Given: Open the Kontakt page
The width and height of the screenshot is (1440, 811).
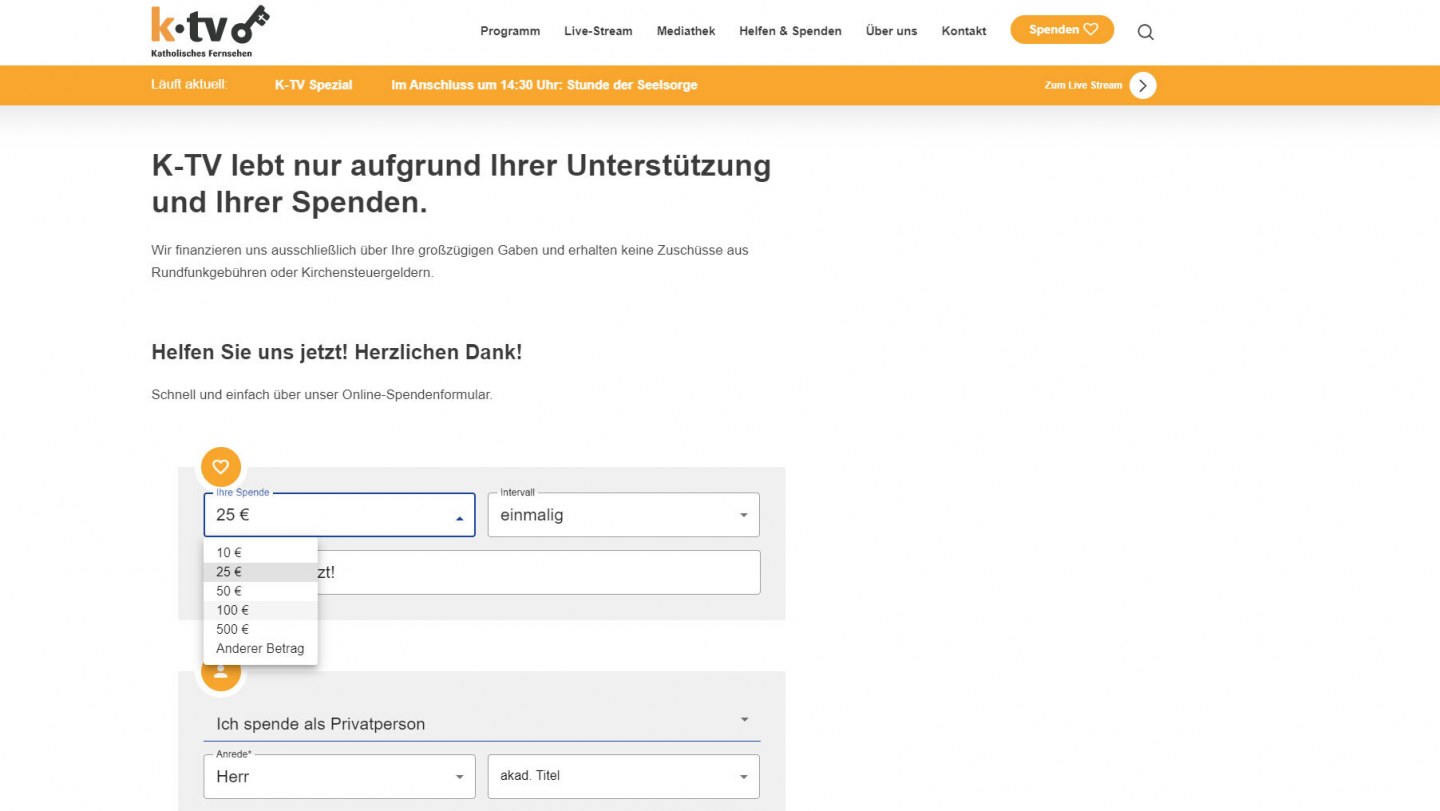Looking at the screenshot, I should coord(964,31).
